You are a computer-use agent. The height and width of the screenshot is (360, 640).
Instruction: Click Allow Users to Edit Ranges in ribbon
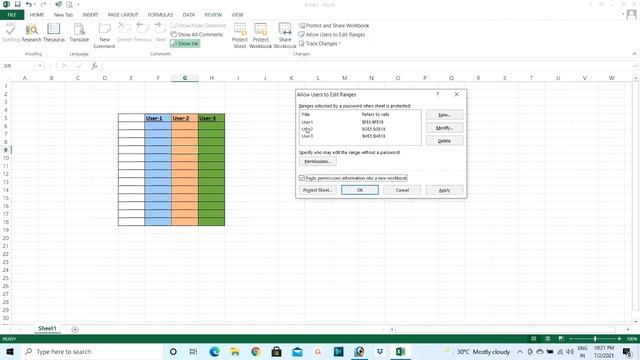pyautogui.click(x=332, y=35)
